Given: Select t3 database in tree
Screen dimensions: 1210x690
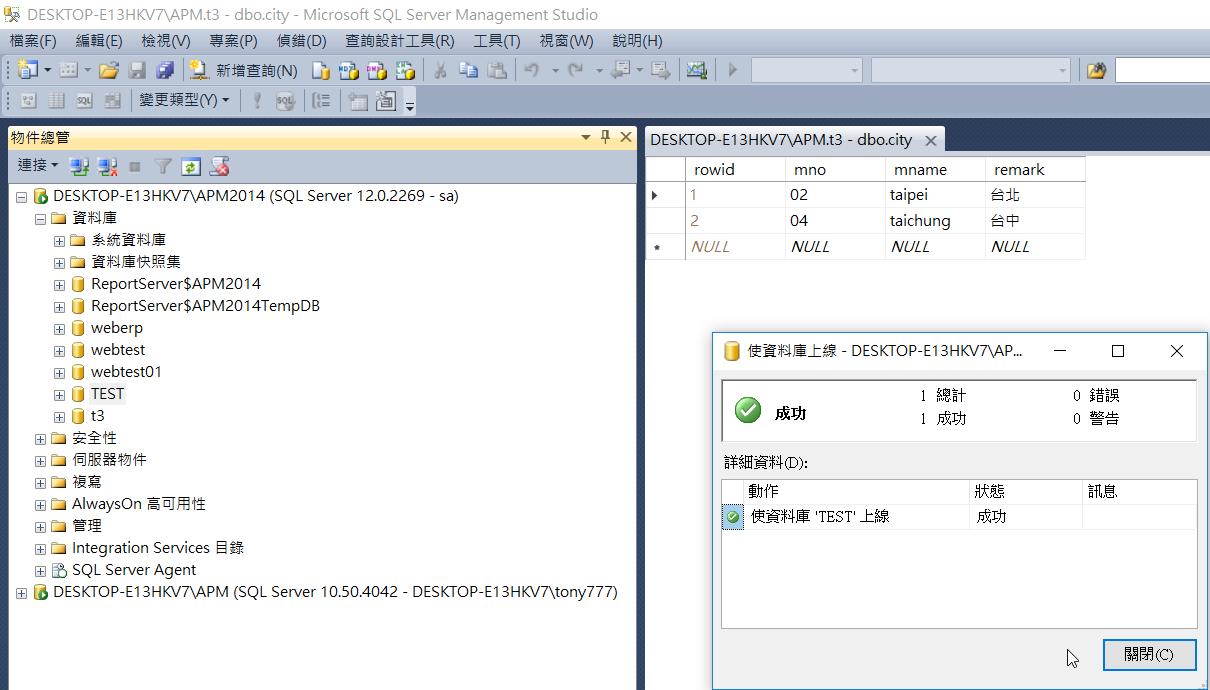Looking at the screenshot, I should click(98, 416).
